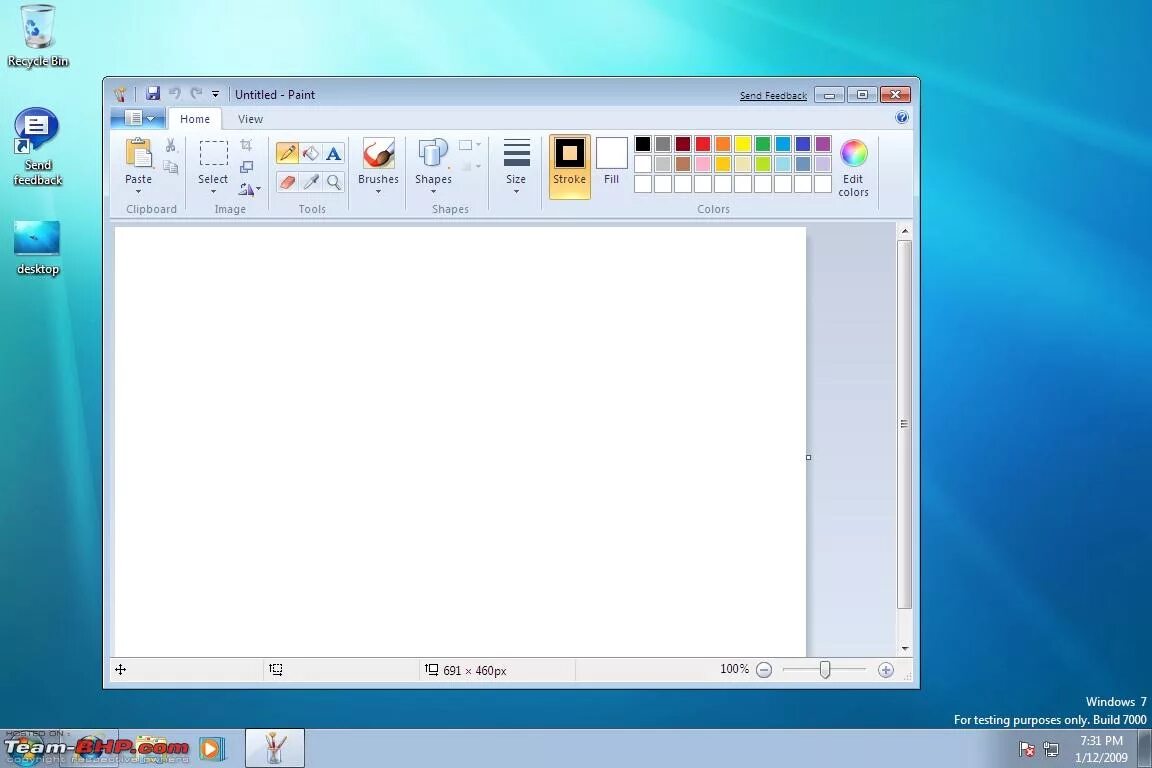
Task: Click the Shapes gallery icon
Action: pos(433,153)
